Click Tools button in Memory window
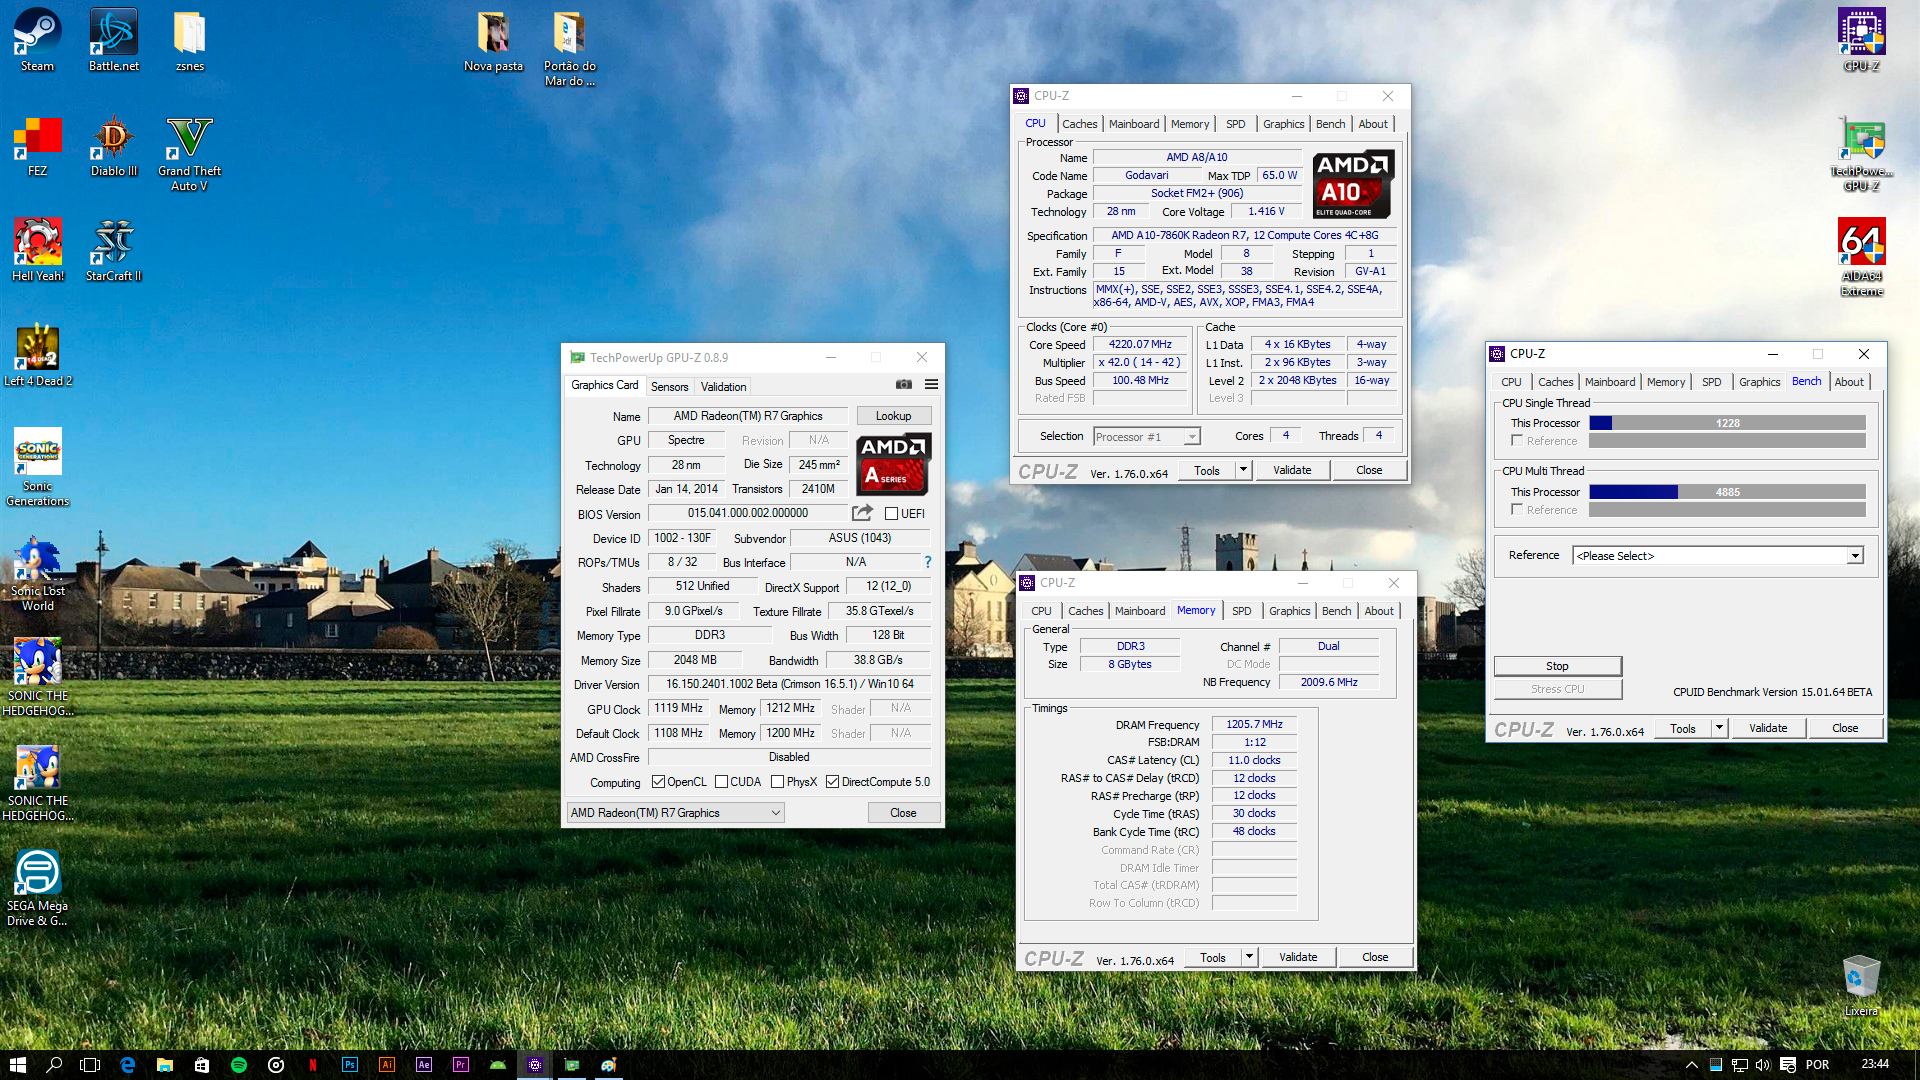This screenshot has width=1920, height=1080. (x=1213, y=957)
